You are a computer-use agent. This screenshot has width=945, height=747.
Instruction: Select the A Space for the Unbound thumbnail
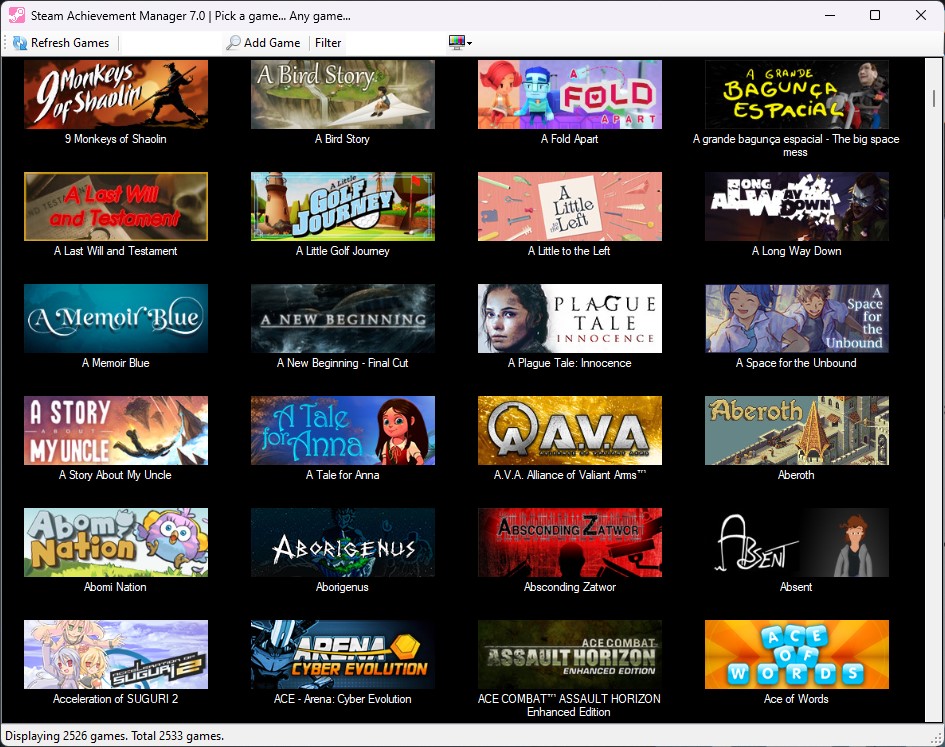(797, 318)
